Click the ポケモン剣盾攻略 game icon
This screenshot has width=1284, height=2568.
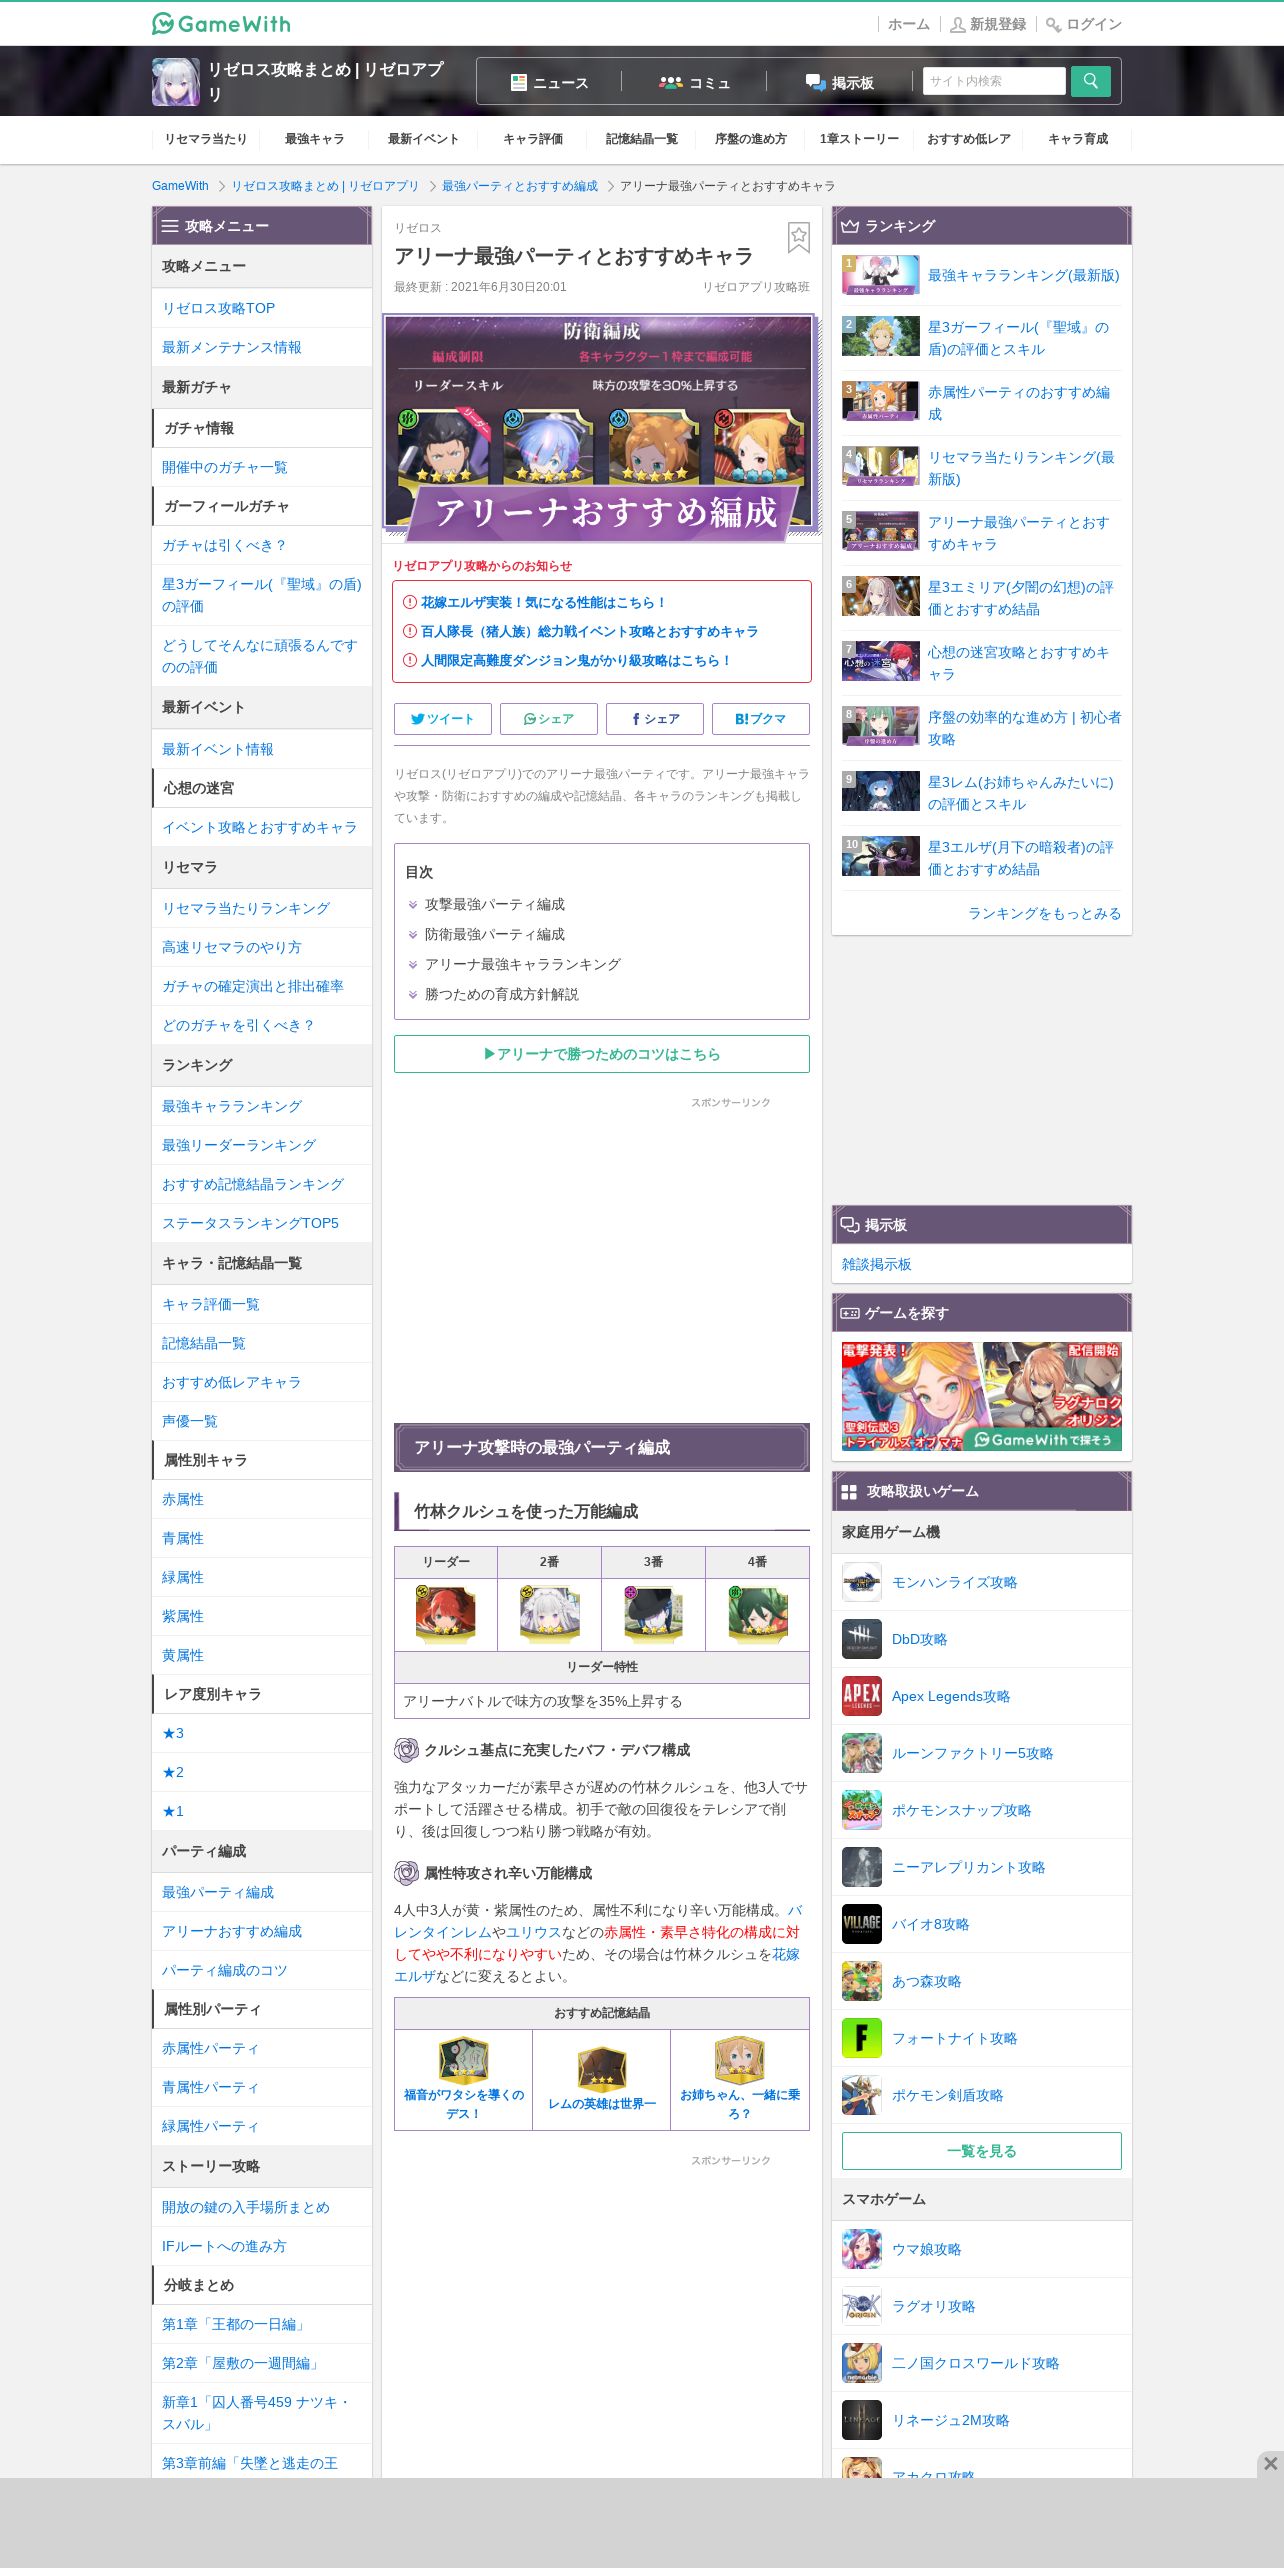point(862,2095)
